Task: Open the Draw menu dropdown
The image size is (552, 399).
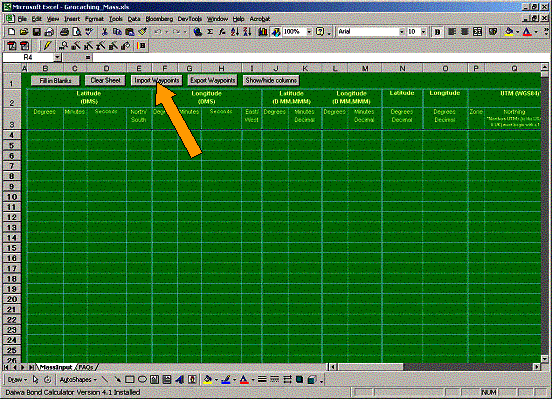Action: pos(16,380)
